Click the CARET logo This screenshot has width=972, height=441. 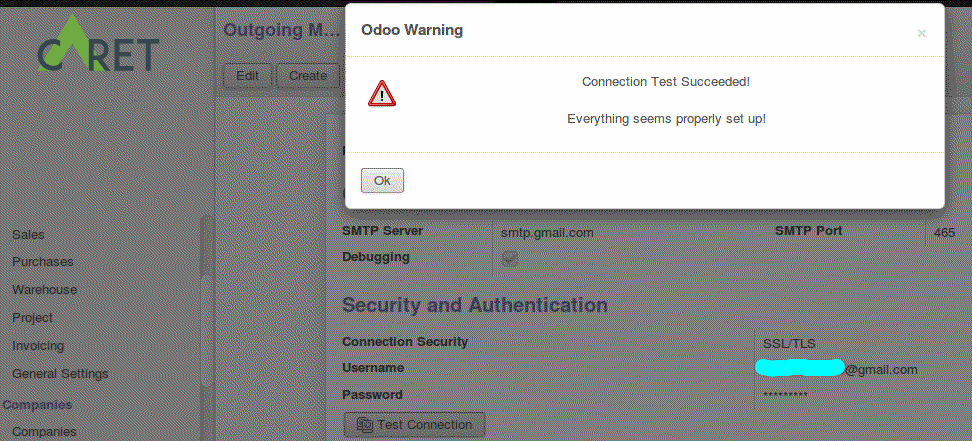point(98,50)
